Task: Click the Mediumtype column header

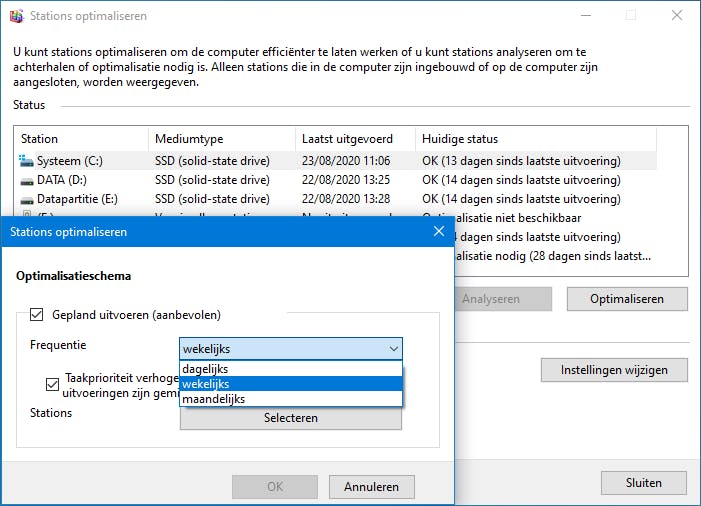Action: click(x=222, y=139)
